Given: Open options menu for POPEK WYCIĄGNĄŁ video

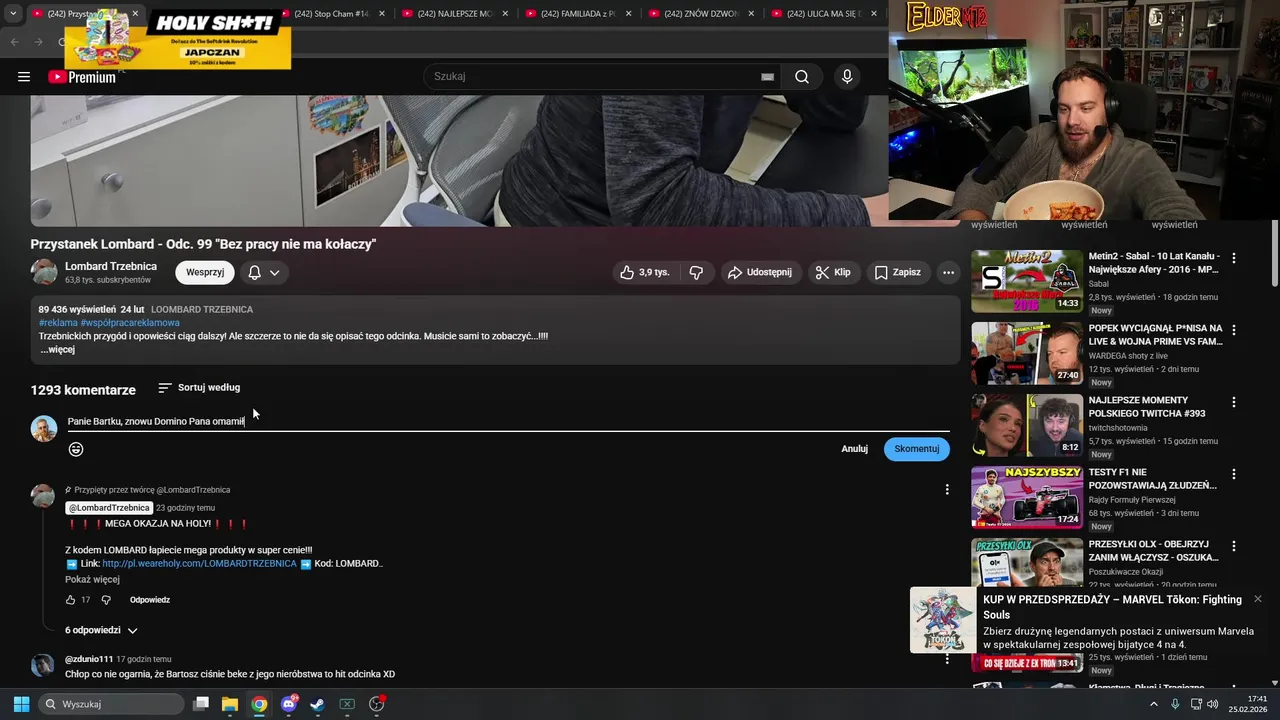Looking at the screenshot, I should coord(1233,330).
